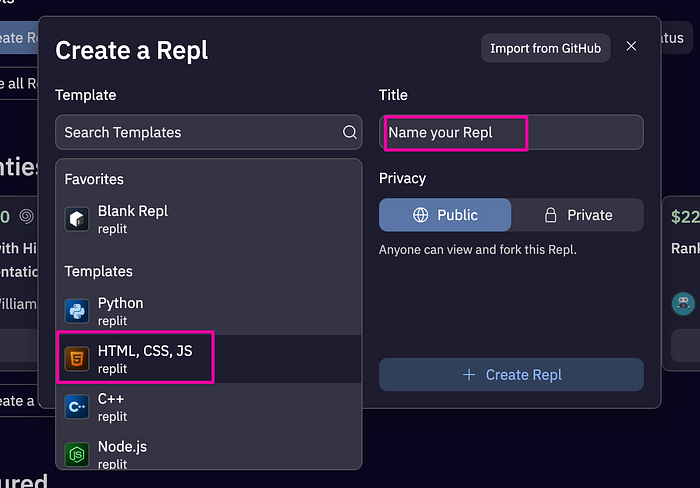Click the search magnifier icon
This screenshot has width=700, height=488.
(350, 132)
